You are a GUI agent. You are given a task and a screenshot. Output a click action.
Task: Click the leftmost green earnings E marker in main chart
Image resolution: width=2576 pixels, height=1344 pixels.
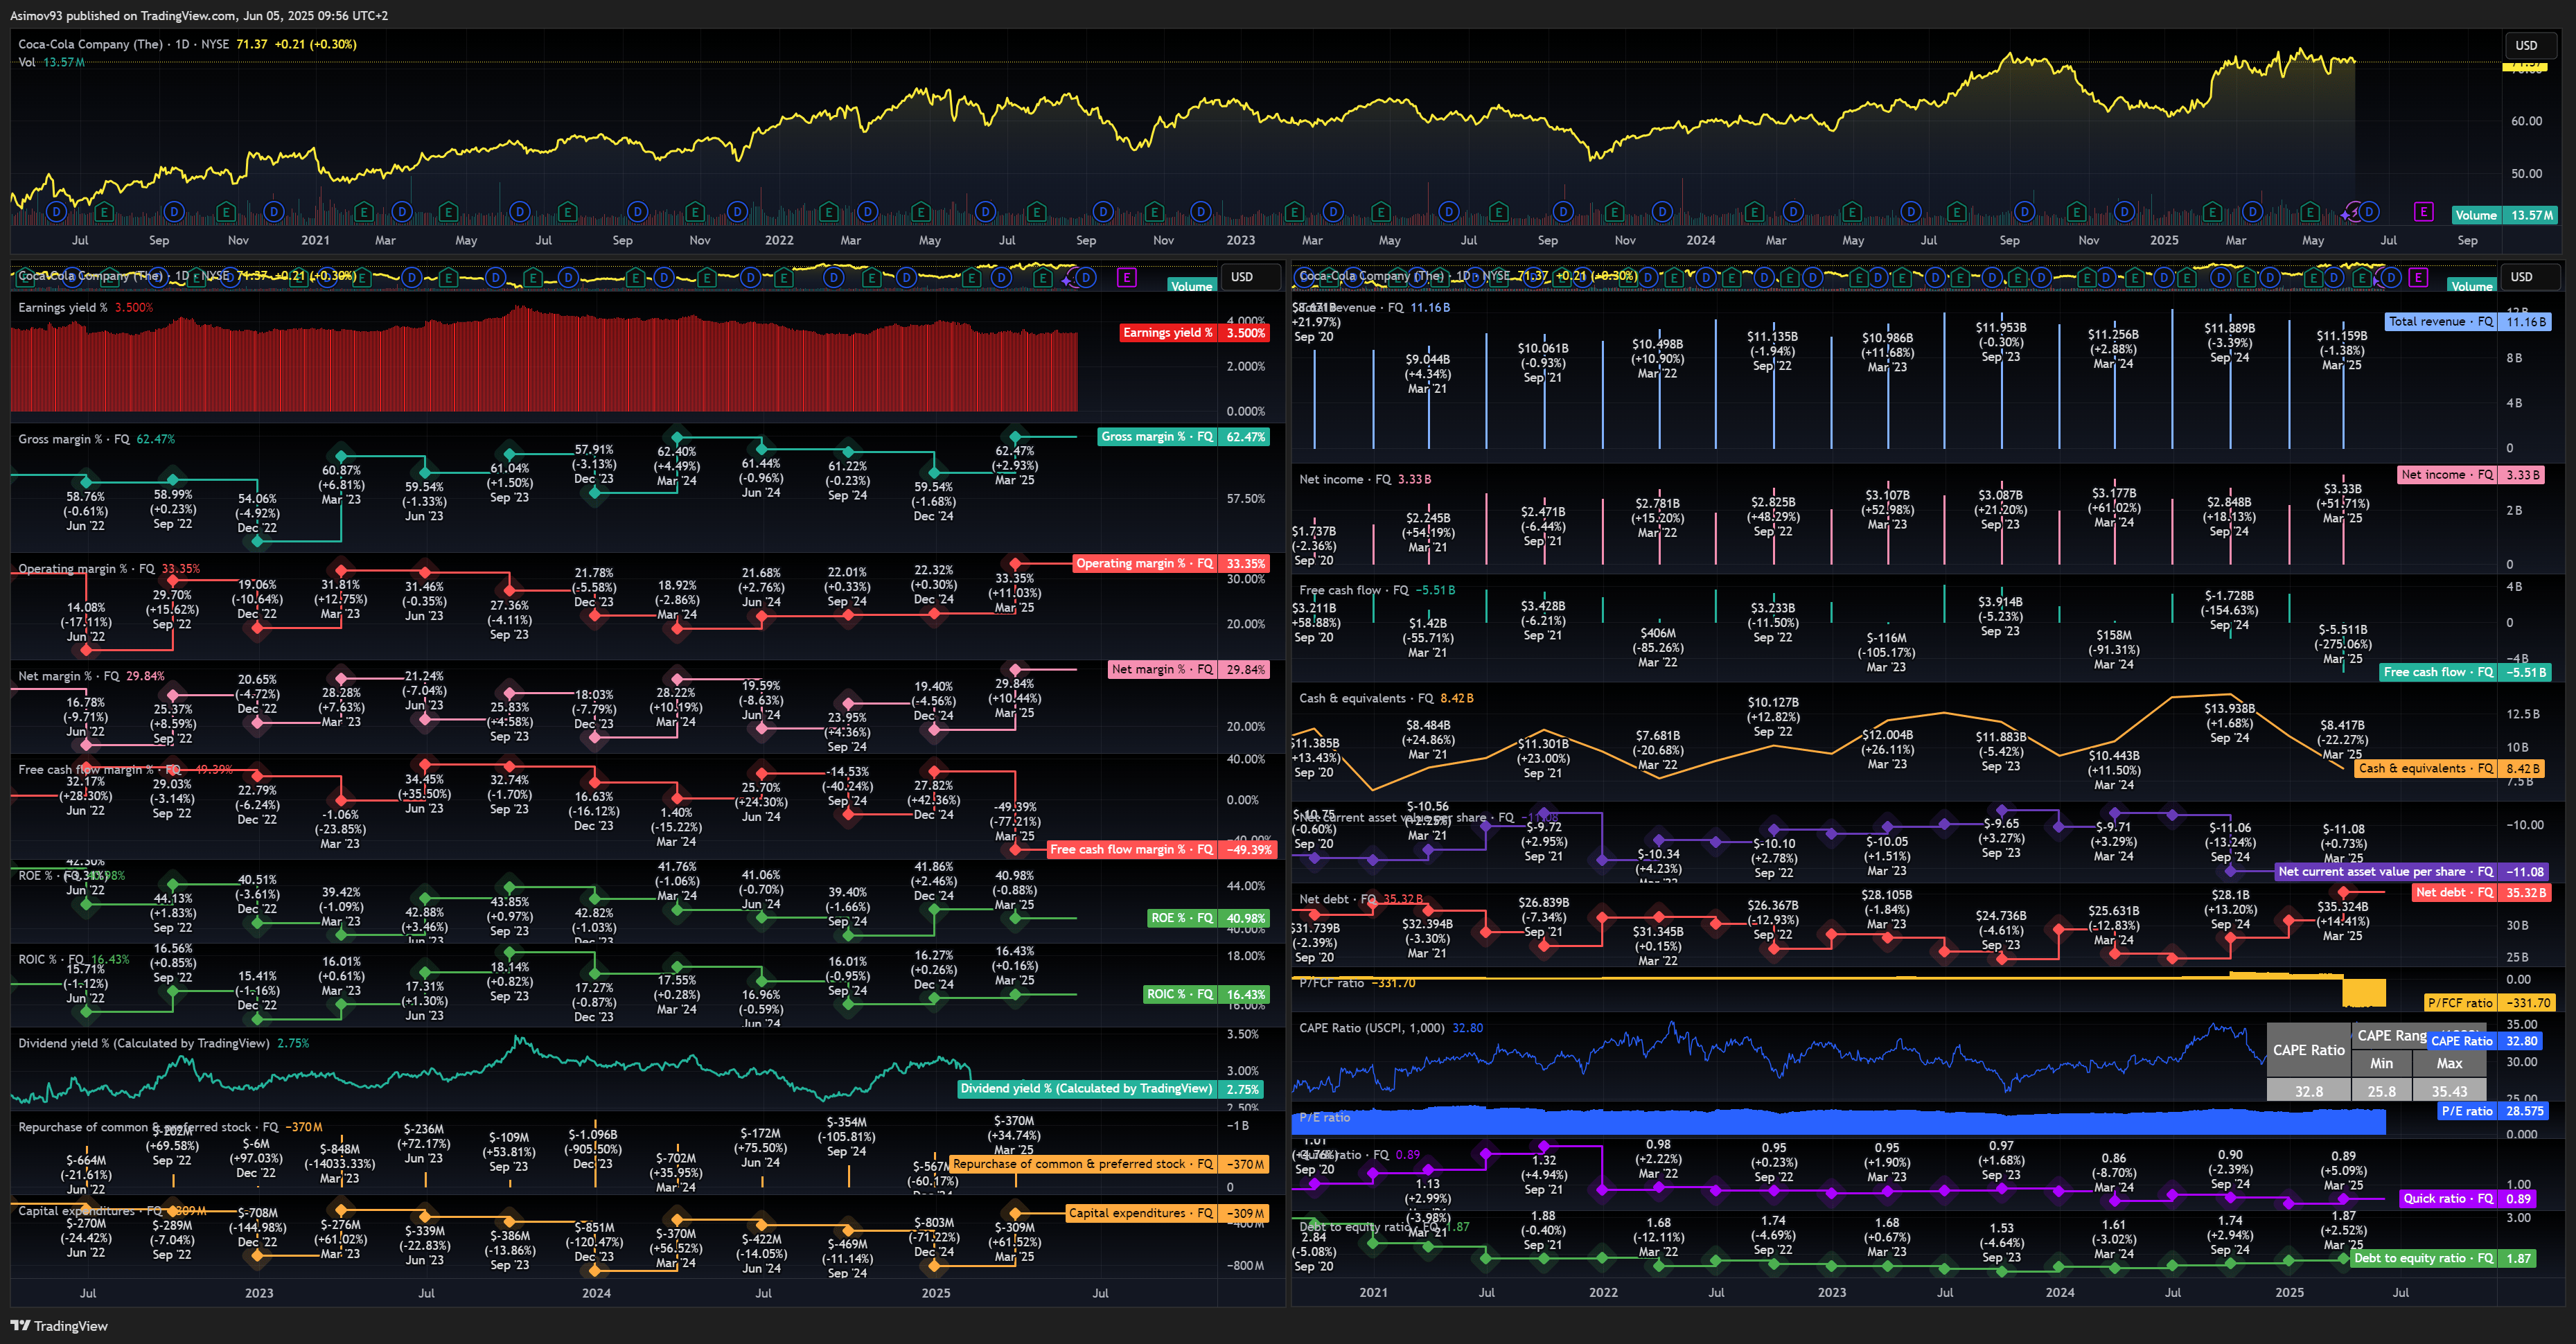pyautogui.click(x=104, y=212)
